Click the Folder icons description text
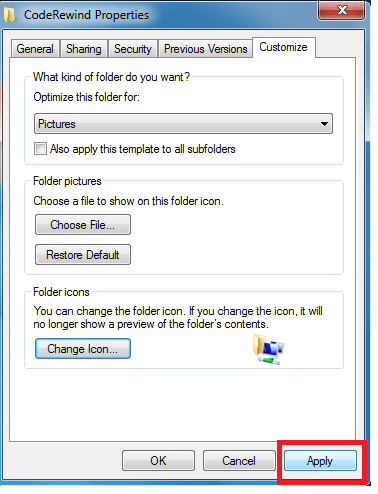This screenshot has width=378, height=494. [x=178, y=317]
